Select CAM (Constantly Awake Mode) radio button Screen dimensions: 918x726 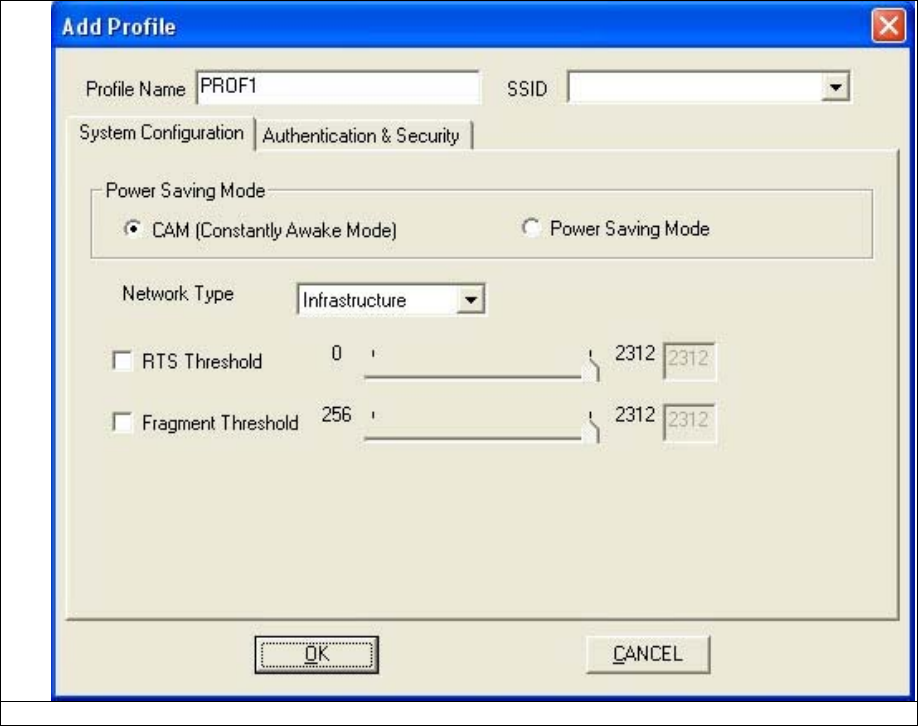click(133, 229)
